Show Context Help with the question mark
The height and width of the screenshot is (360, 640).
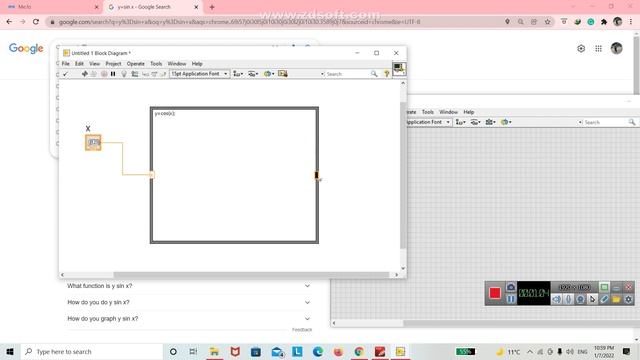click(387, 74)
